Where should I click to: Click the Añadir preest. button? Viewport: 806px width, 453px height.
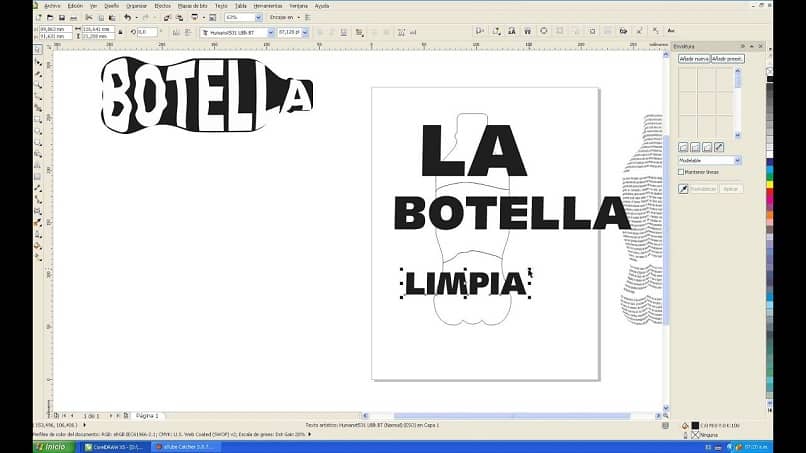tap(728, 59)
